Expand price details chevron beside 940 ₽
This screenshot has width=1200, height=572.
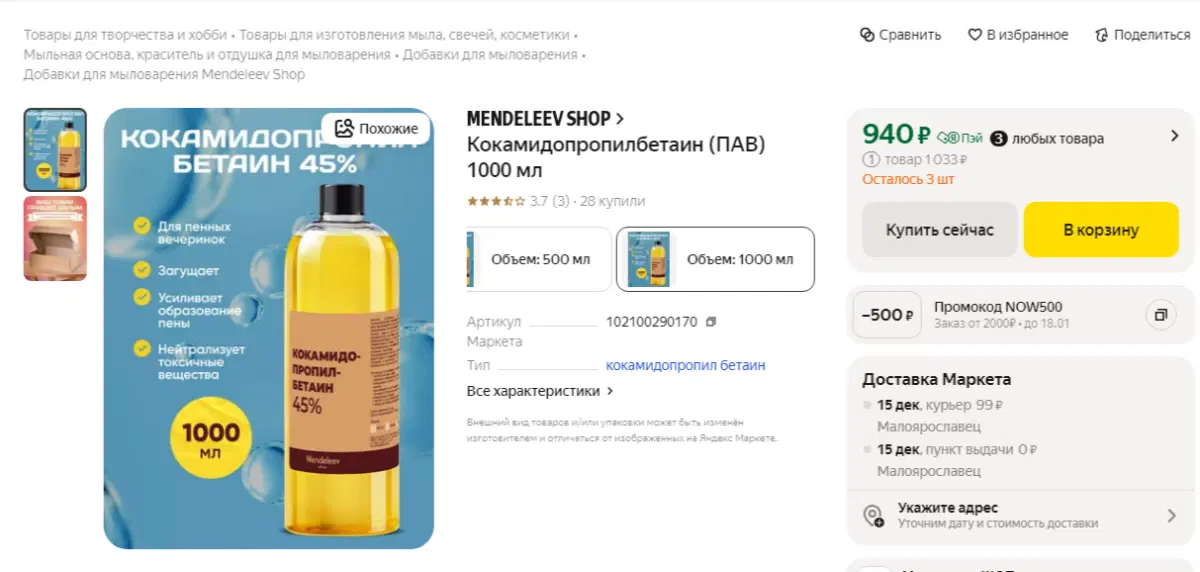1174,136
